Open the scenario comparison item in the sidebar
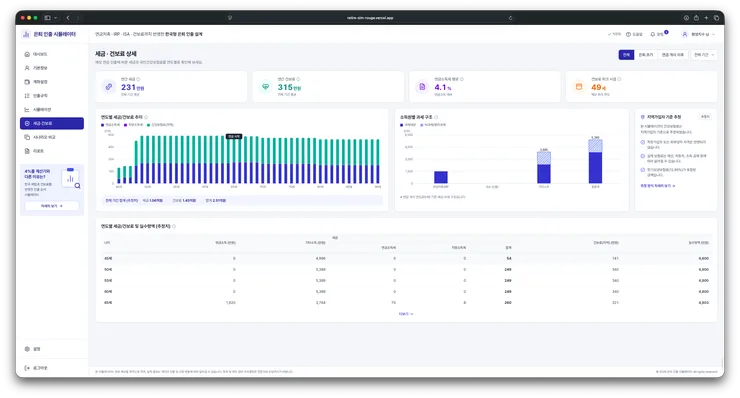 pos(51,137)
